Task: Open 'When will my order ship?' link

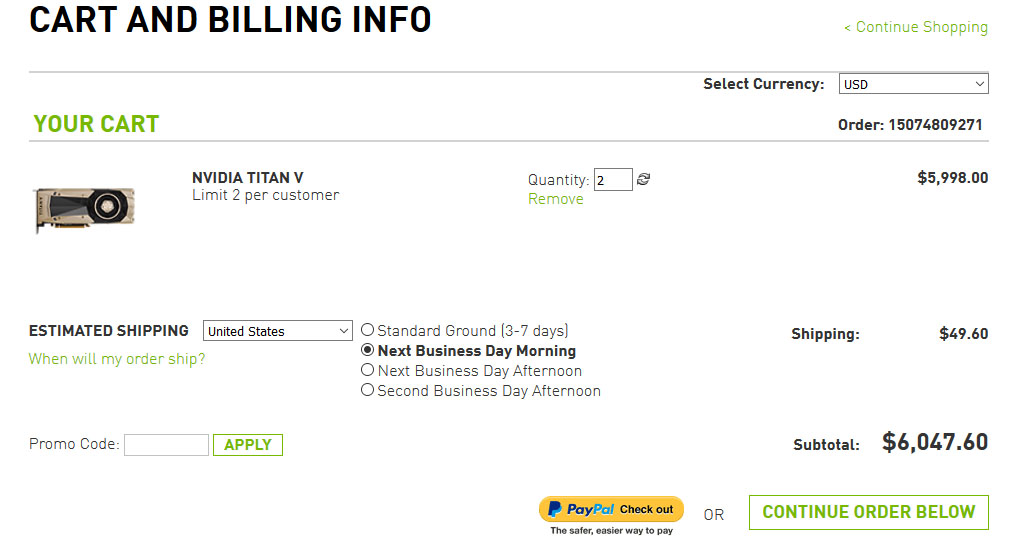Action: (x=117, y=359)
